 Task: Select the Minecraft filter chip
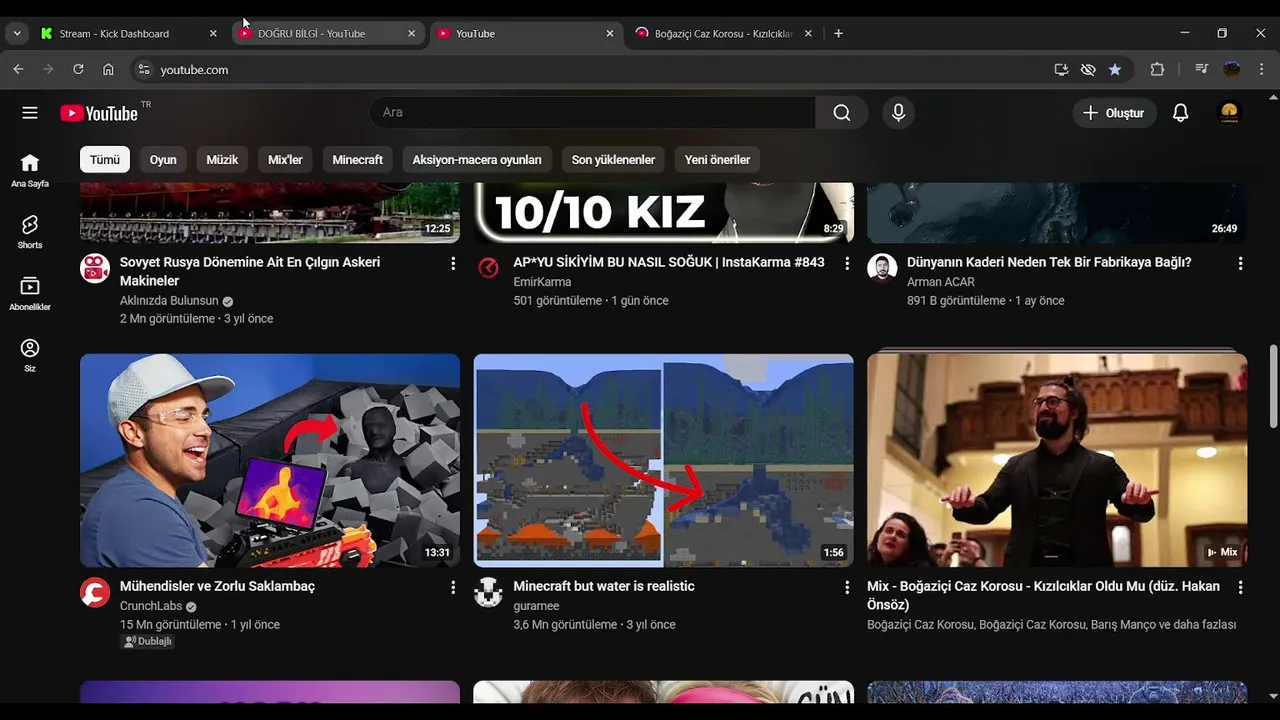357,160
